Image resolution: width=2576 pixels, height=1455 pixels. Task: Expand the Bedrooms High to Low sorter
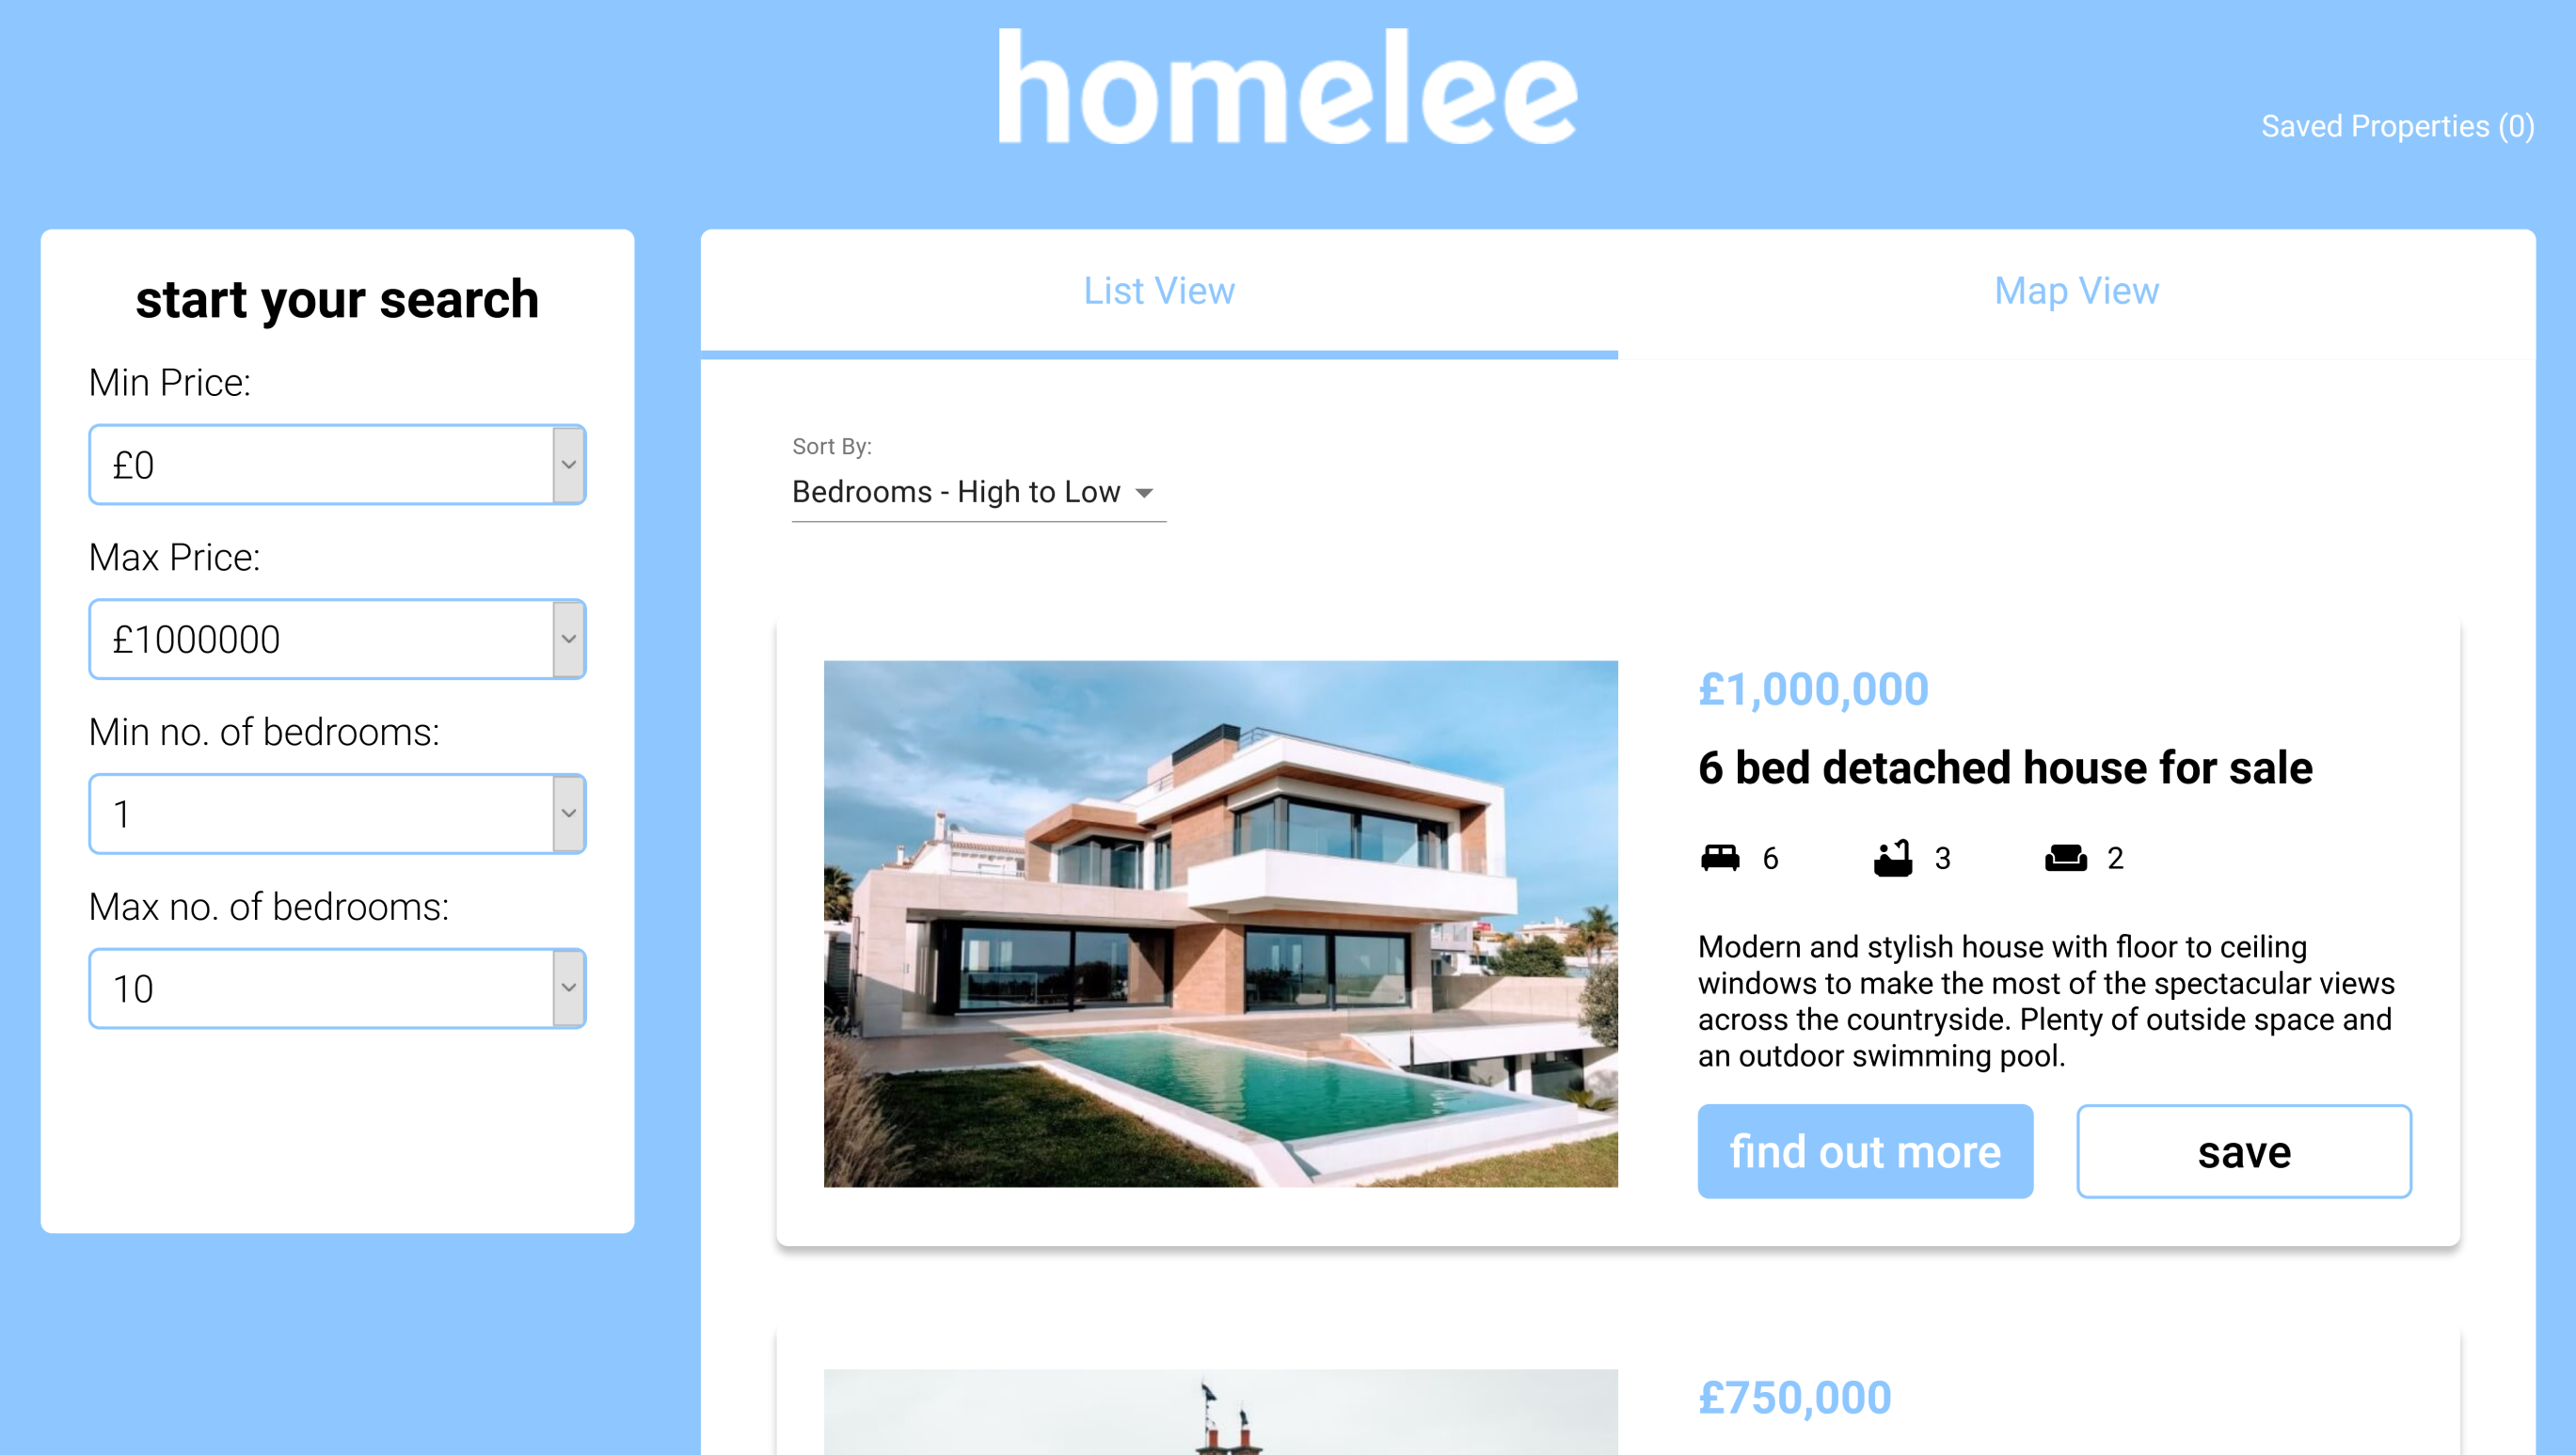(975, 492)
